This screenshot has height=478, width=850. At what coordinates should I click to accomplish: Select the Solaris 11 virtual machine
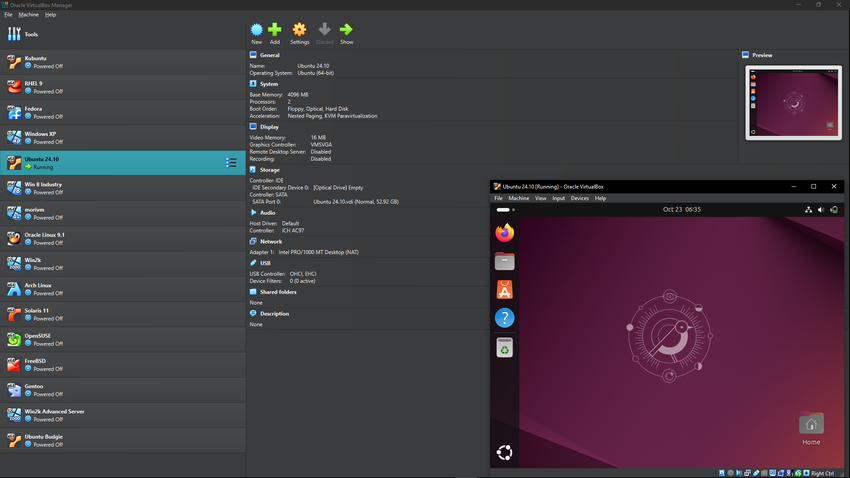click(123, 314)
